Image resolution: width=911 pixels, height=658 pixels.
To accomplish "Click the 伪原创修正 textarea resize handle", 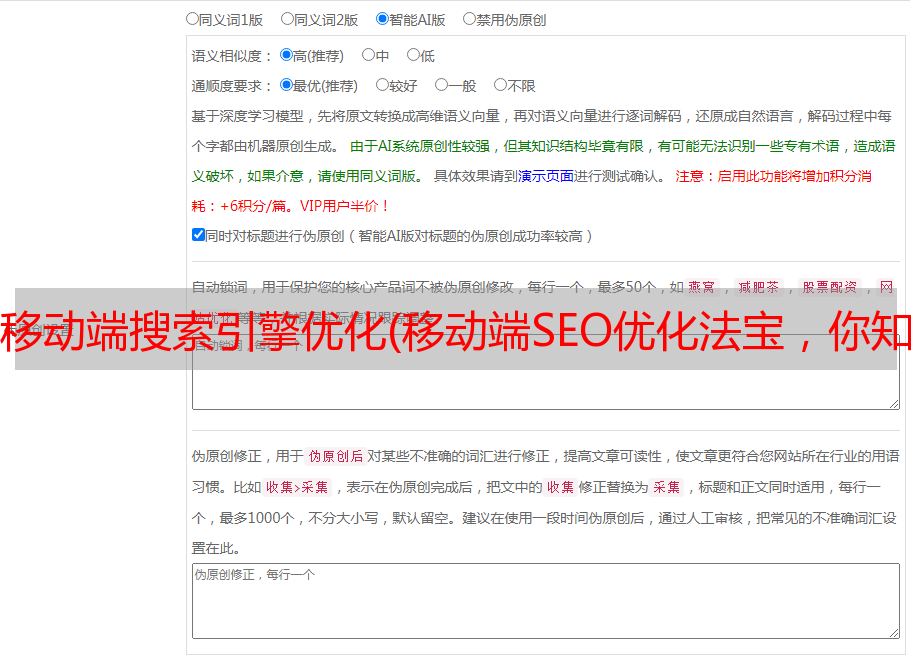I will [x=894, y=634].
